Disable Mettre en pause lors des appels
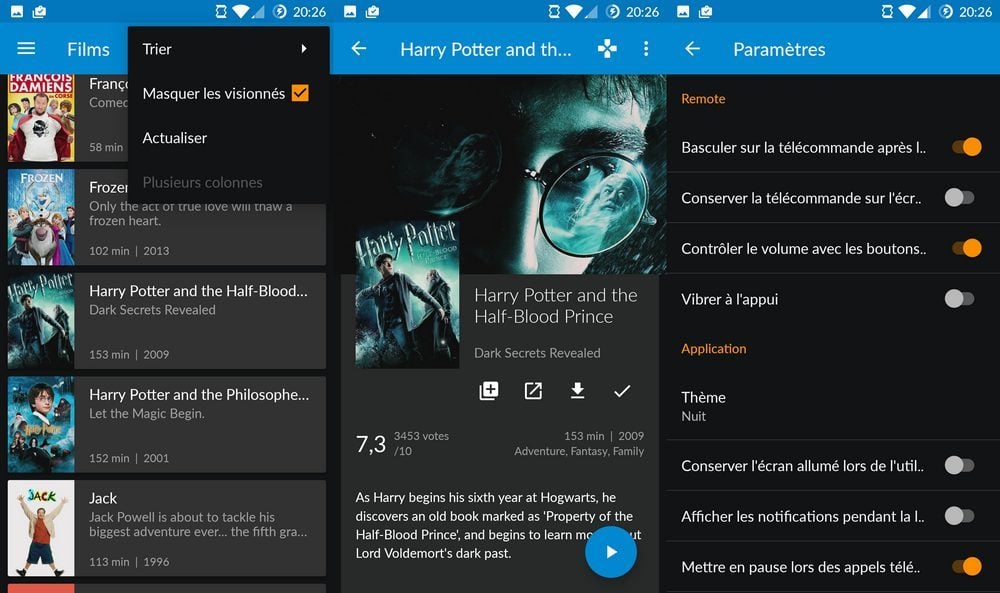 pos(967,566)
